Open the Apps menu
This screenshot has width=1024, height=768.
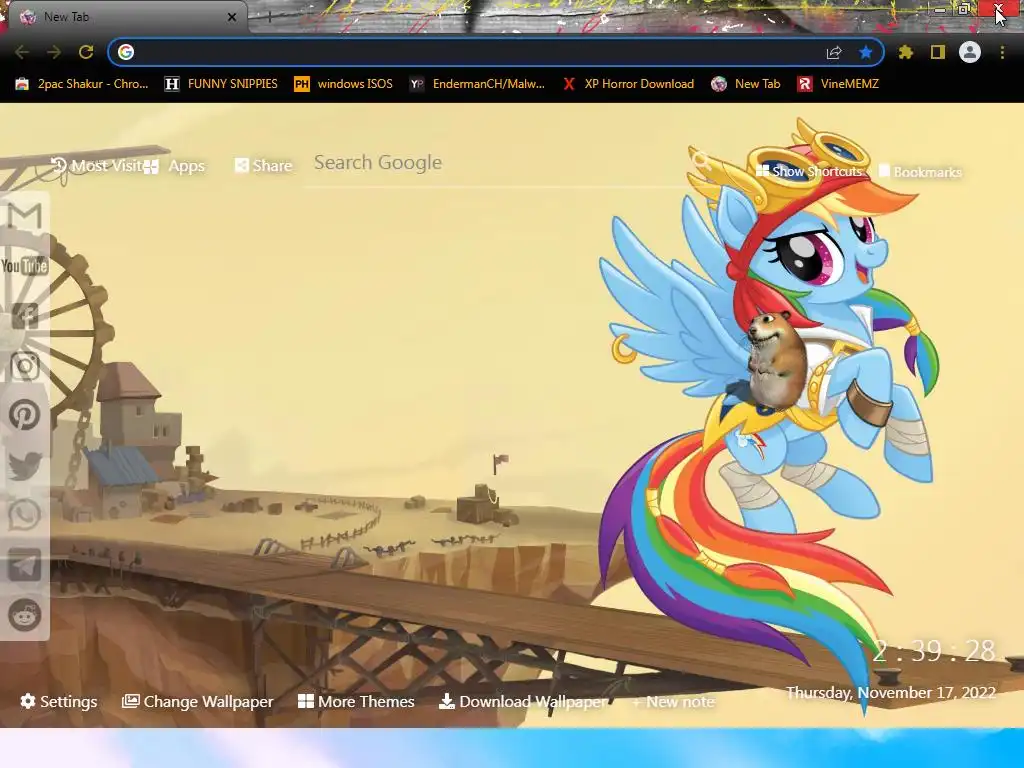(174, 166)
